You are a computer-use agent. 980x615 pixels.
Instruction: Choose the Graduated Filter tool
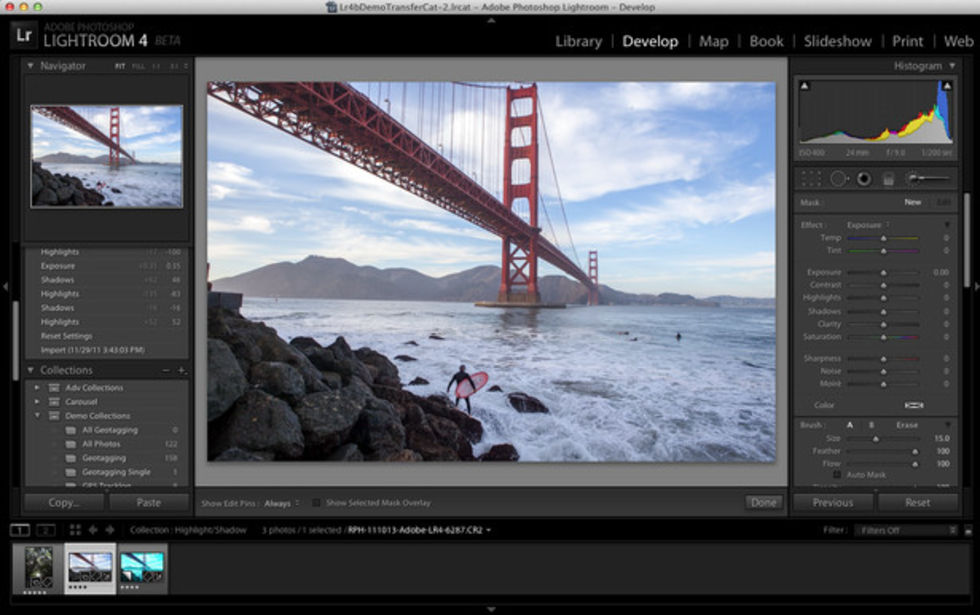[x=888, y=179]
